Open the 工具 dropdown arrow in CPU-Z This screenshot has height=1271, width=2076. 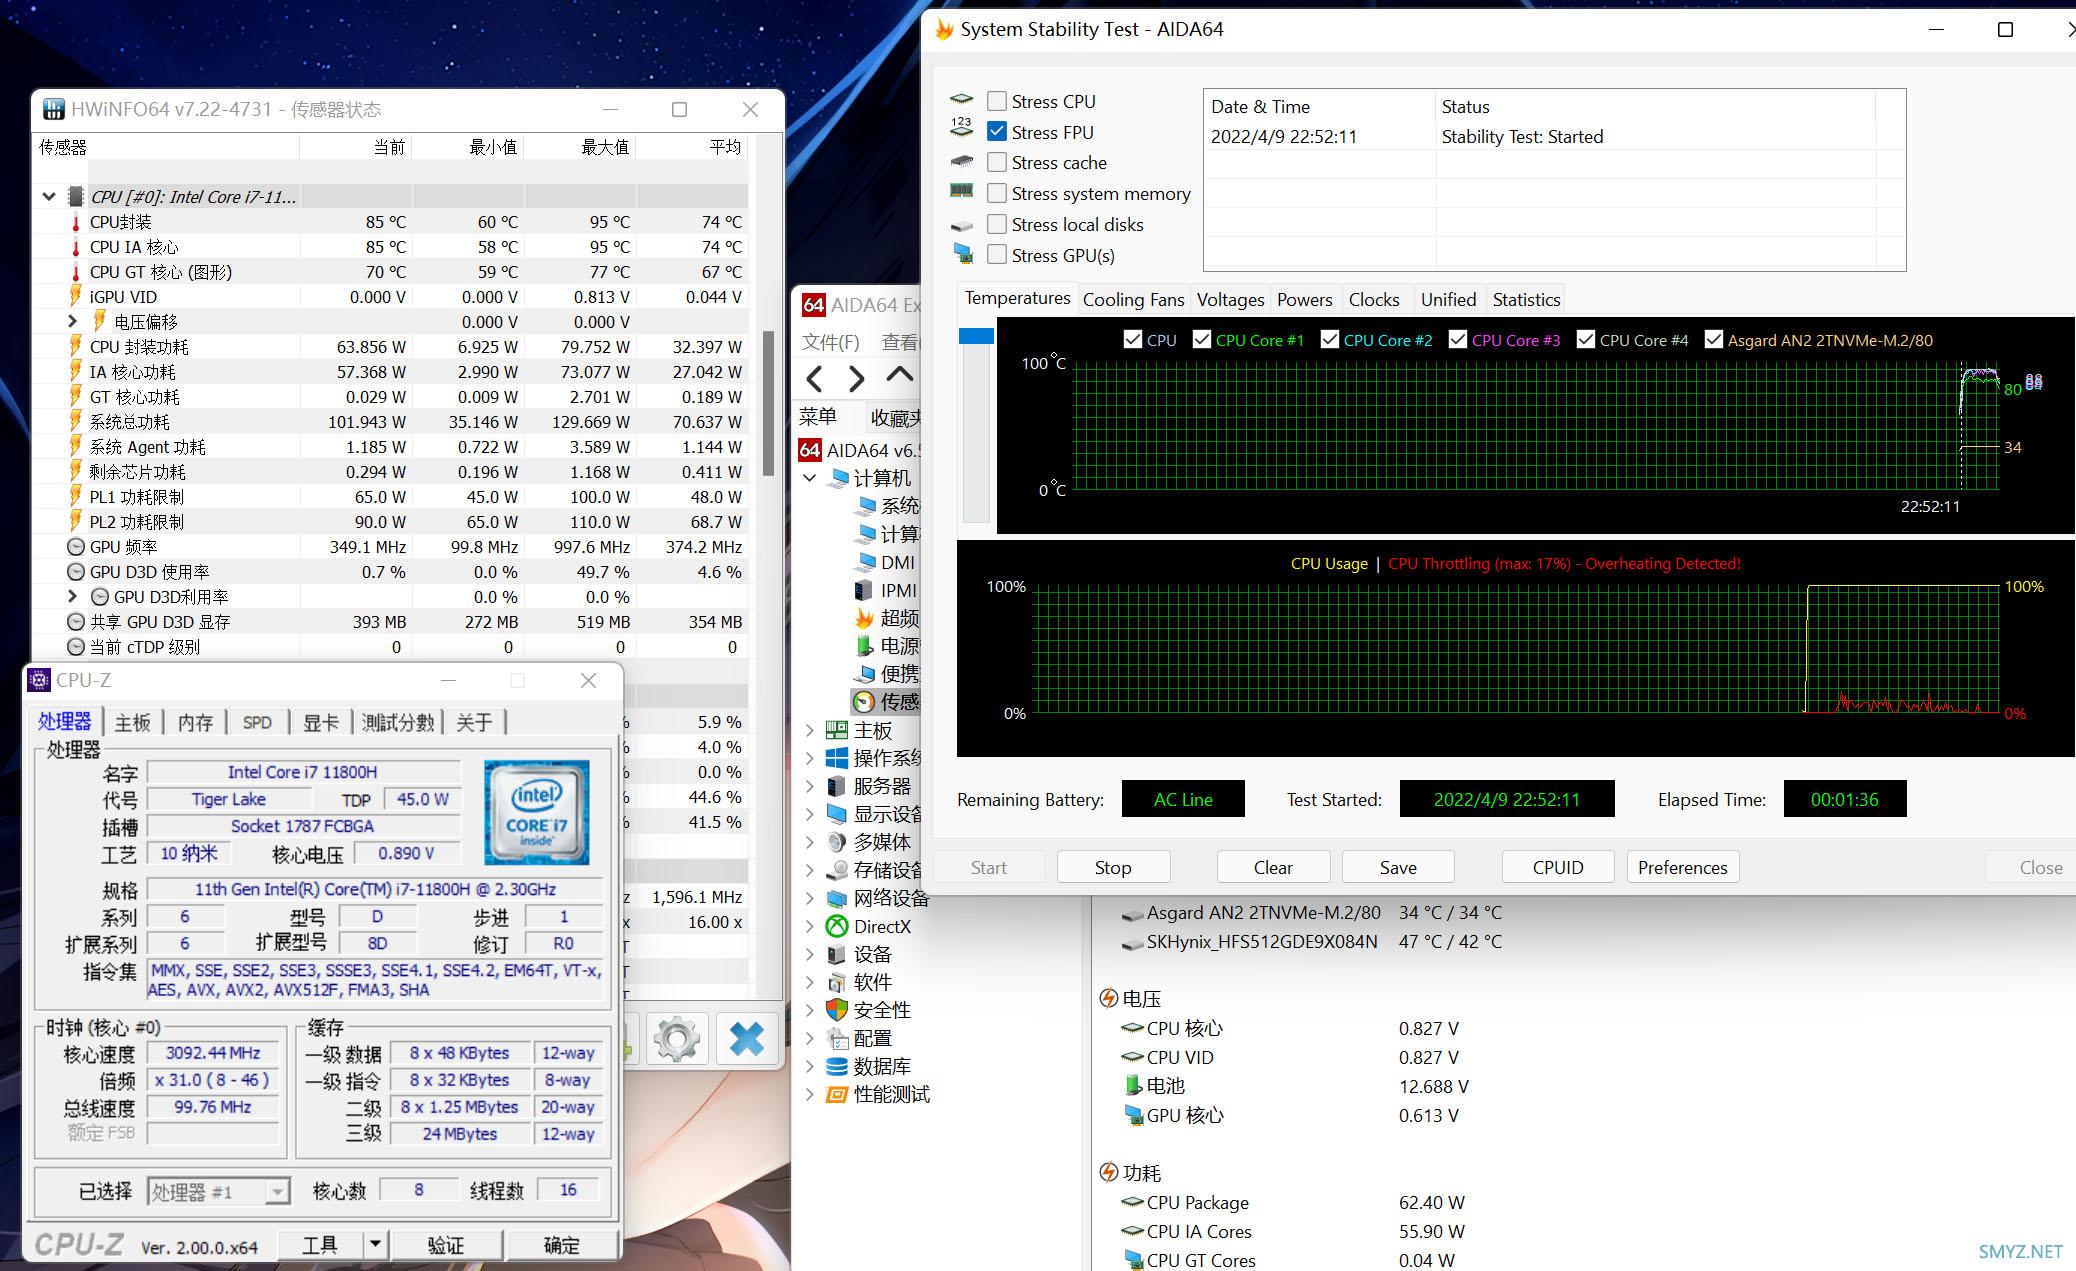click(x=375, y=1245)
